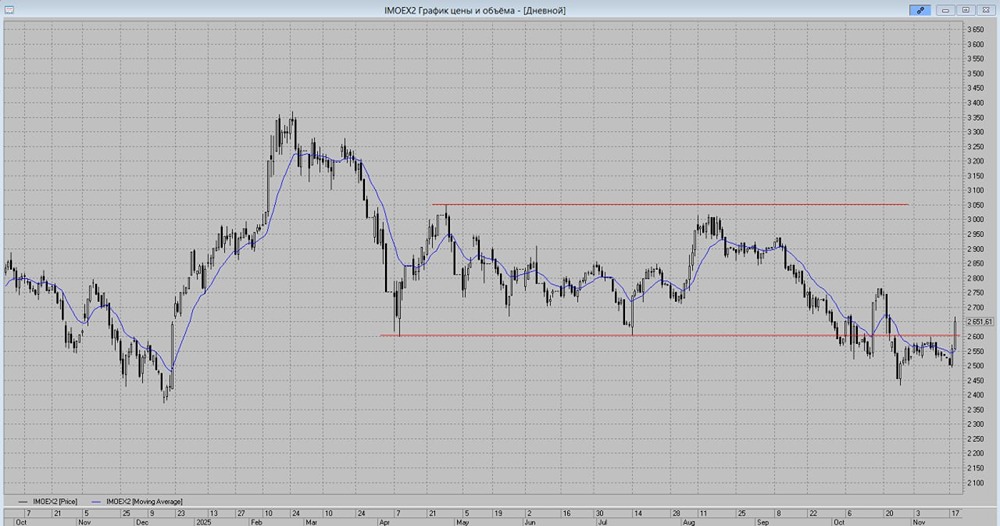
Task: Click the Dec month label on timeline
Action: [142, 521]
